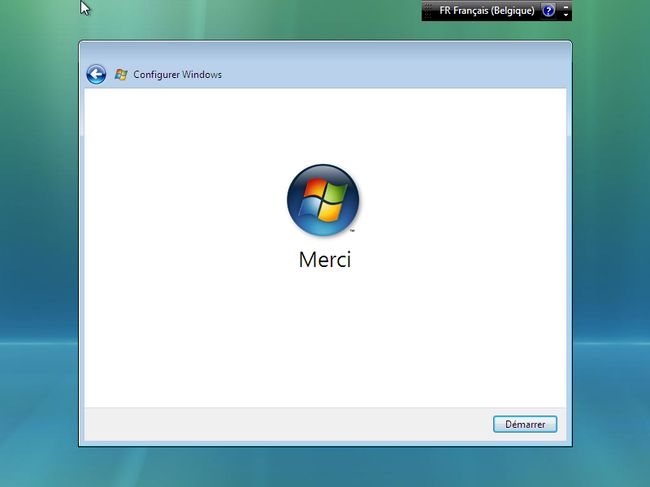Click the right edge border of the setup window
This screenshot has height=487, width=650.
[569, 250]
